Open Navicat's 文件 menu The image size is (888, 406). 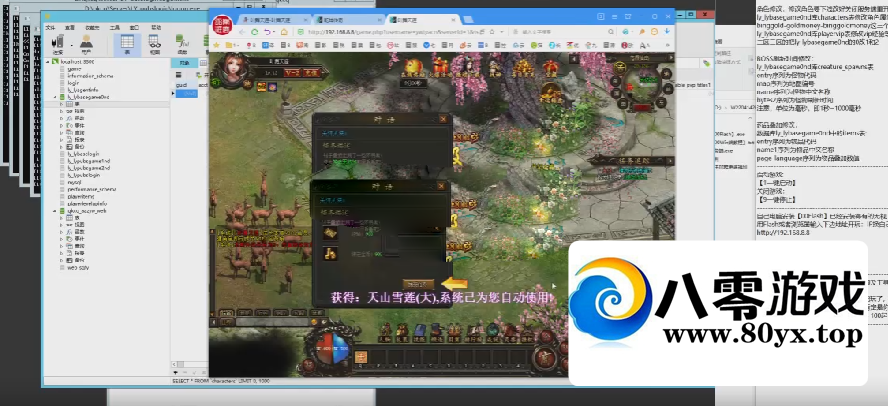click(x=50, y=27)
